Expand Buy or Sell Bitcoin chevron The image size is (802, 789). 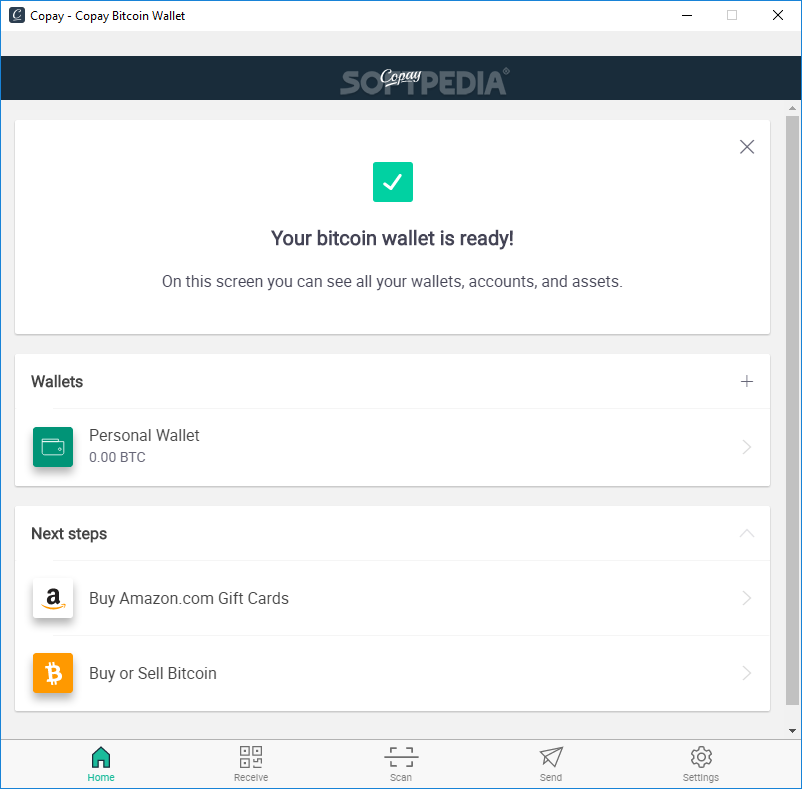point(747,673)
